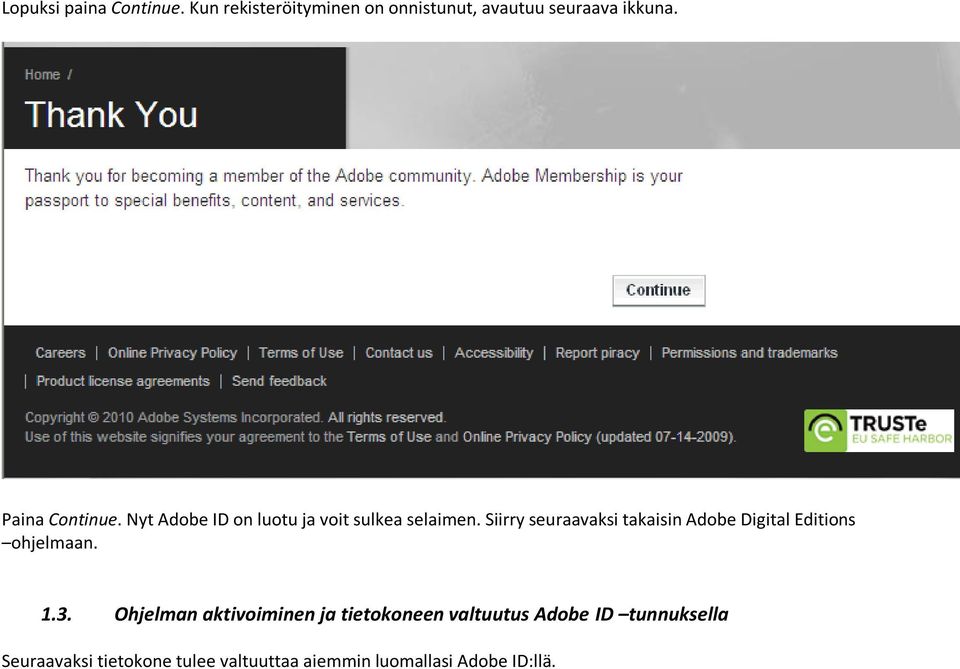Open the Accessibility footer link
This screenshot has height=669, width=960.
coord(494,353)
